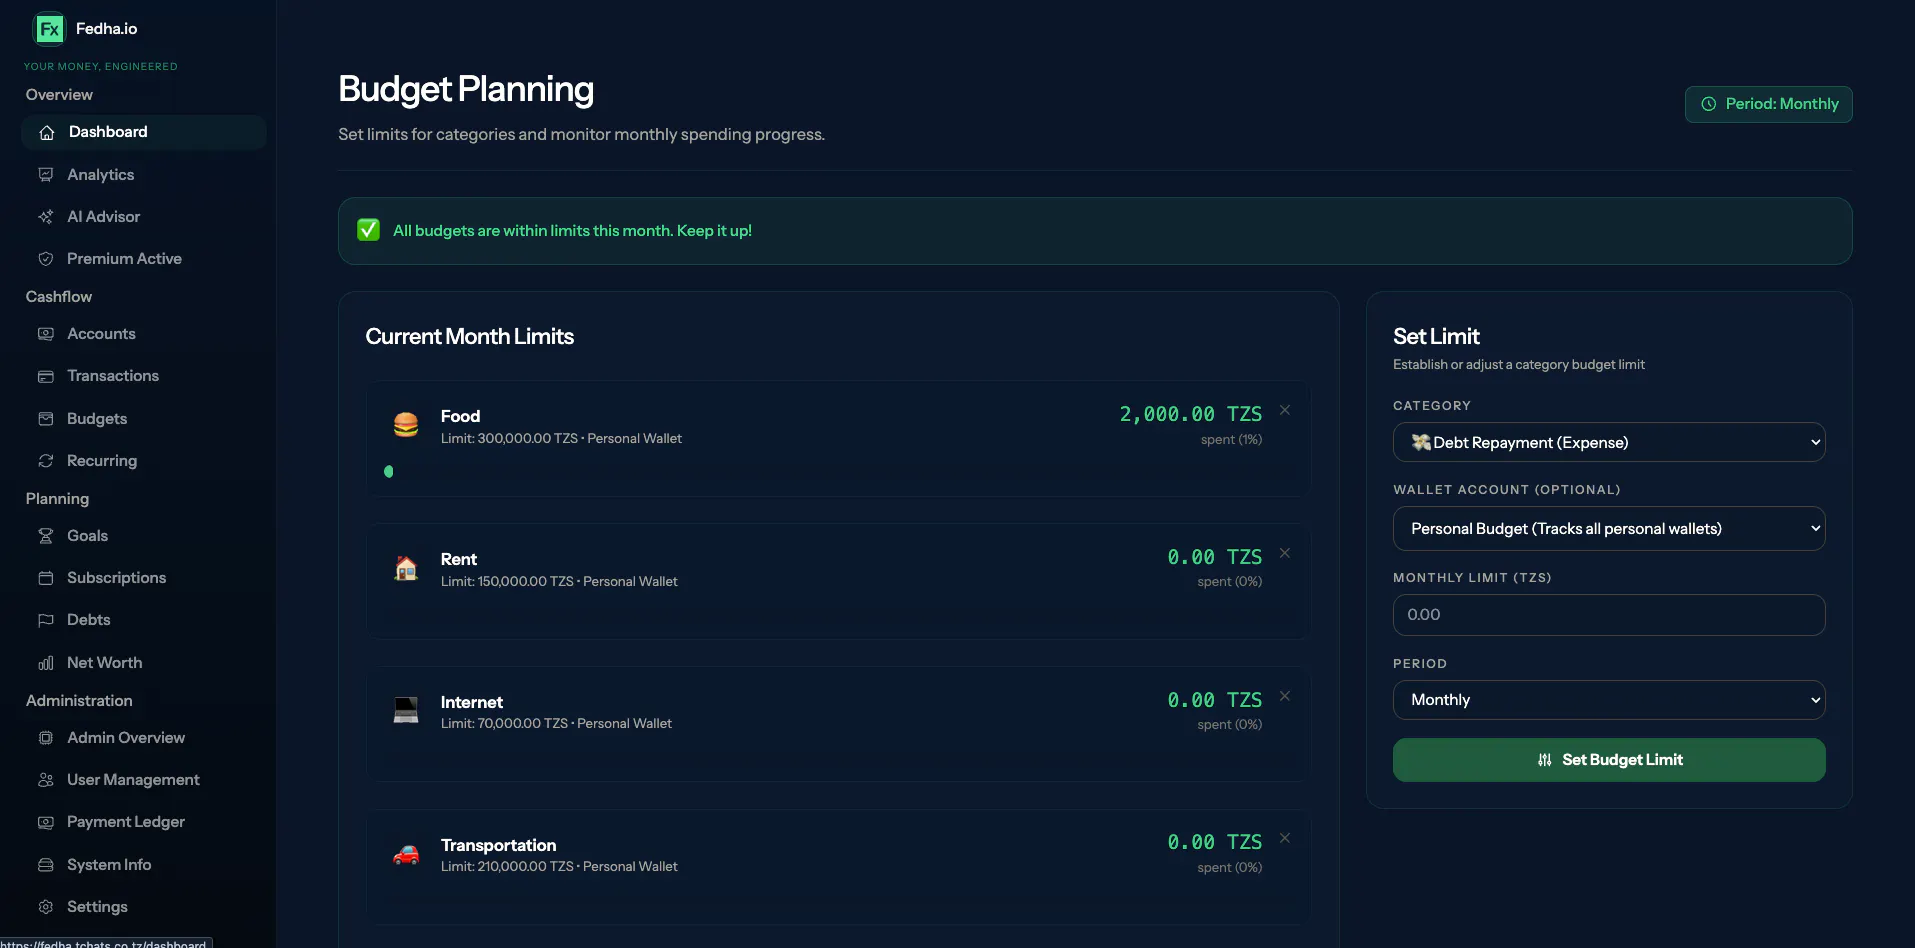Open AI Advisor from sidebar
Viewport: 1915px width, 948px height.
143,217
